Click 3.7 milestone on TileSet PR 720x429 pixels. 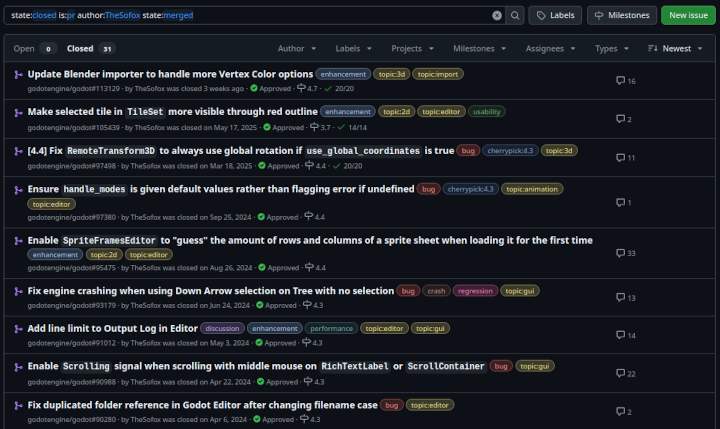(320, 127)
